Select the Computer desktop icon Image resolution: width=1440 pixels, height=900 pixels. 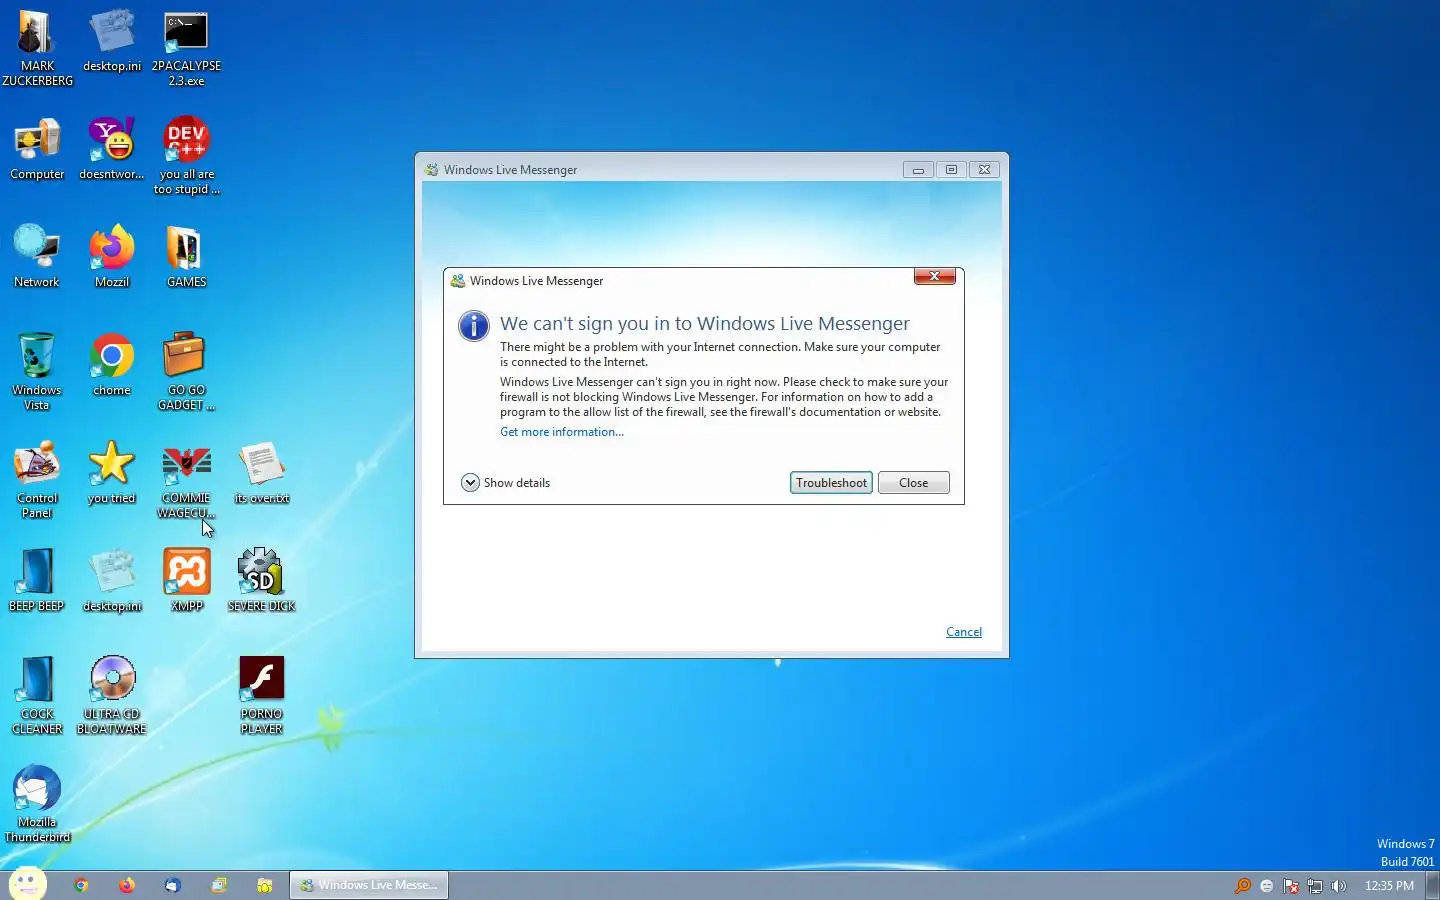click(37, 149)
